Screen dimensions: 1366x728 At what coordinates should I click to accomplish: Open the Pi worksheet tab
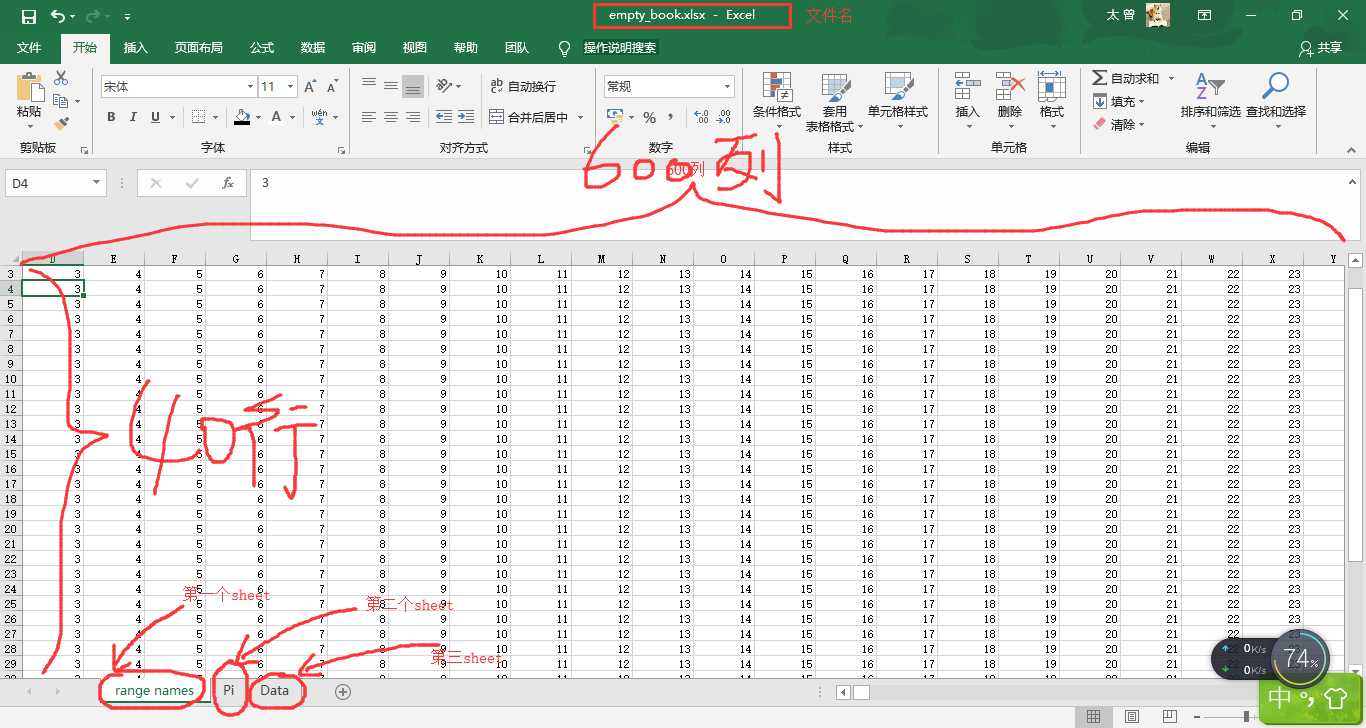229,691
